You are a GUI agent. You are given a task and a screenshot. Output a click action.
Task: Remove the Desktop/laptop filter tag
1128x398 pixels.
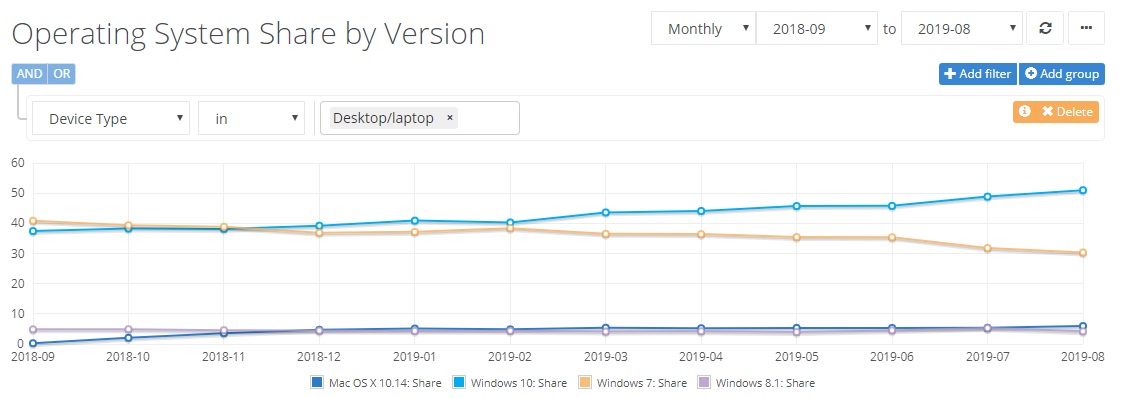point(450,118)
